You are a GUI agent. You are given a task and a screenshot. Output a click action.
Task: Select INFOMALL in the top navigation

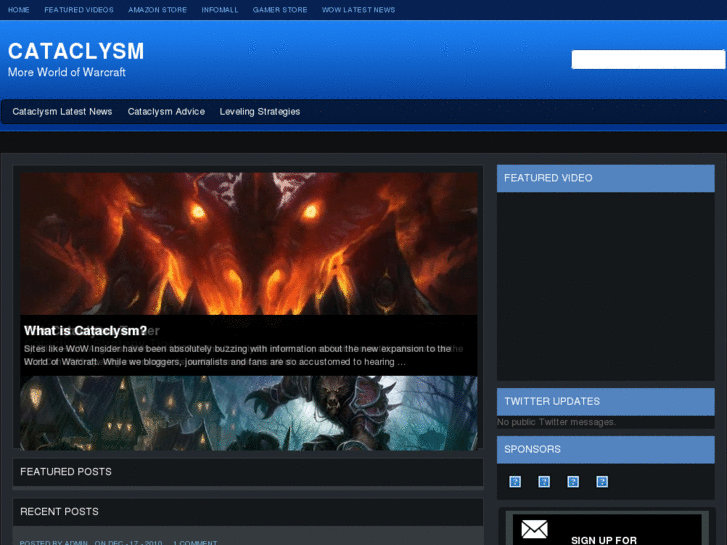(220, 10)
